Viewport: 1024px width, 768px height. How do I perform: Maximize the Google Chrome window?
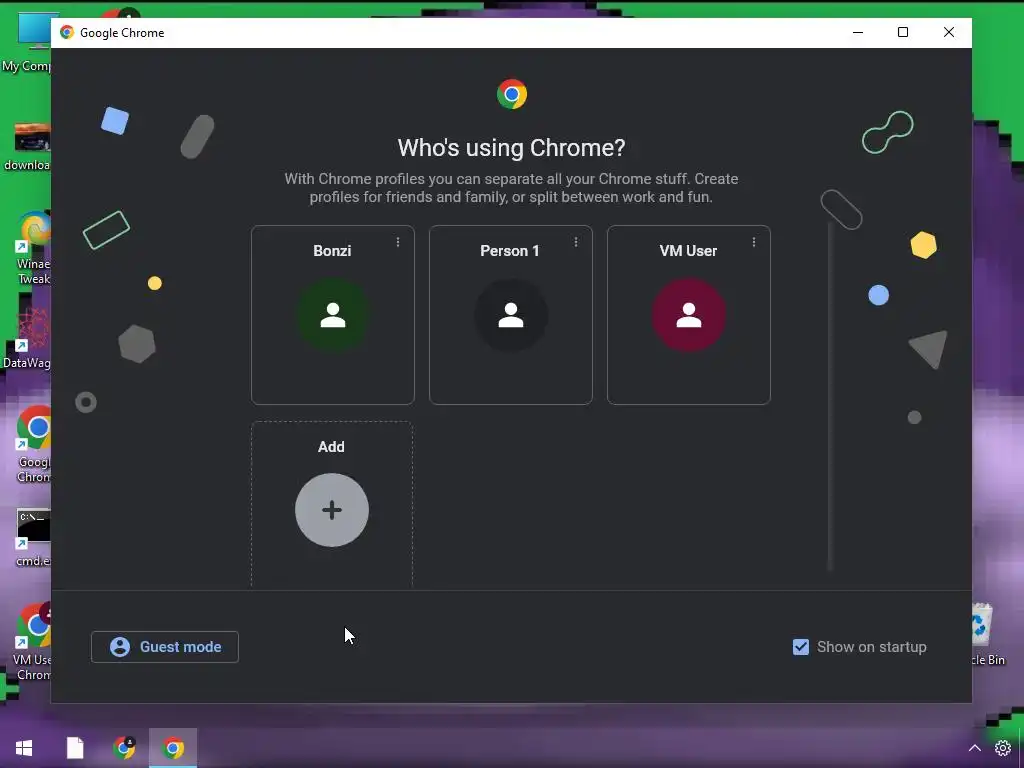[903, 33]
